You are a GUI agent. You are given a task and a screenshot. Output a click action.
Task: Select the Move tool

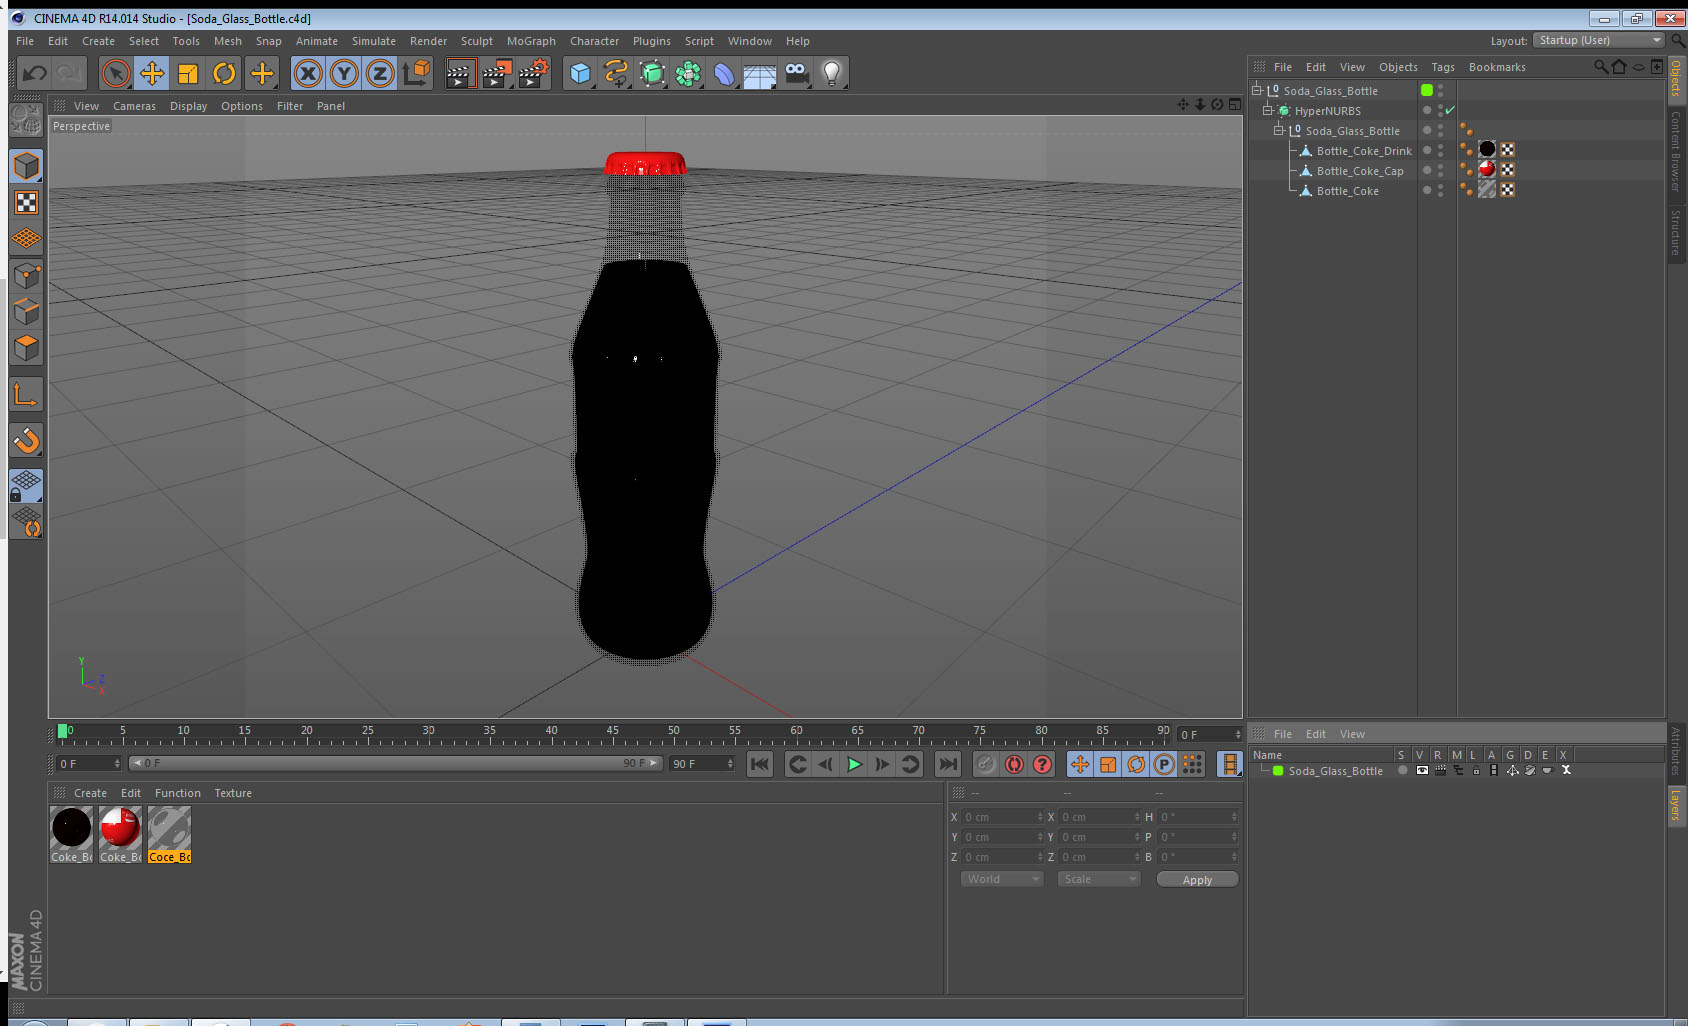(152, 73)
